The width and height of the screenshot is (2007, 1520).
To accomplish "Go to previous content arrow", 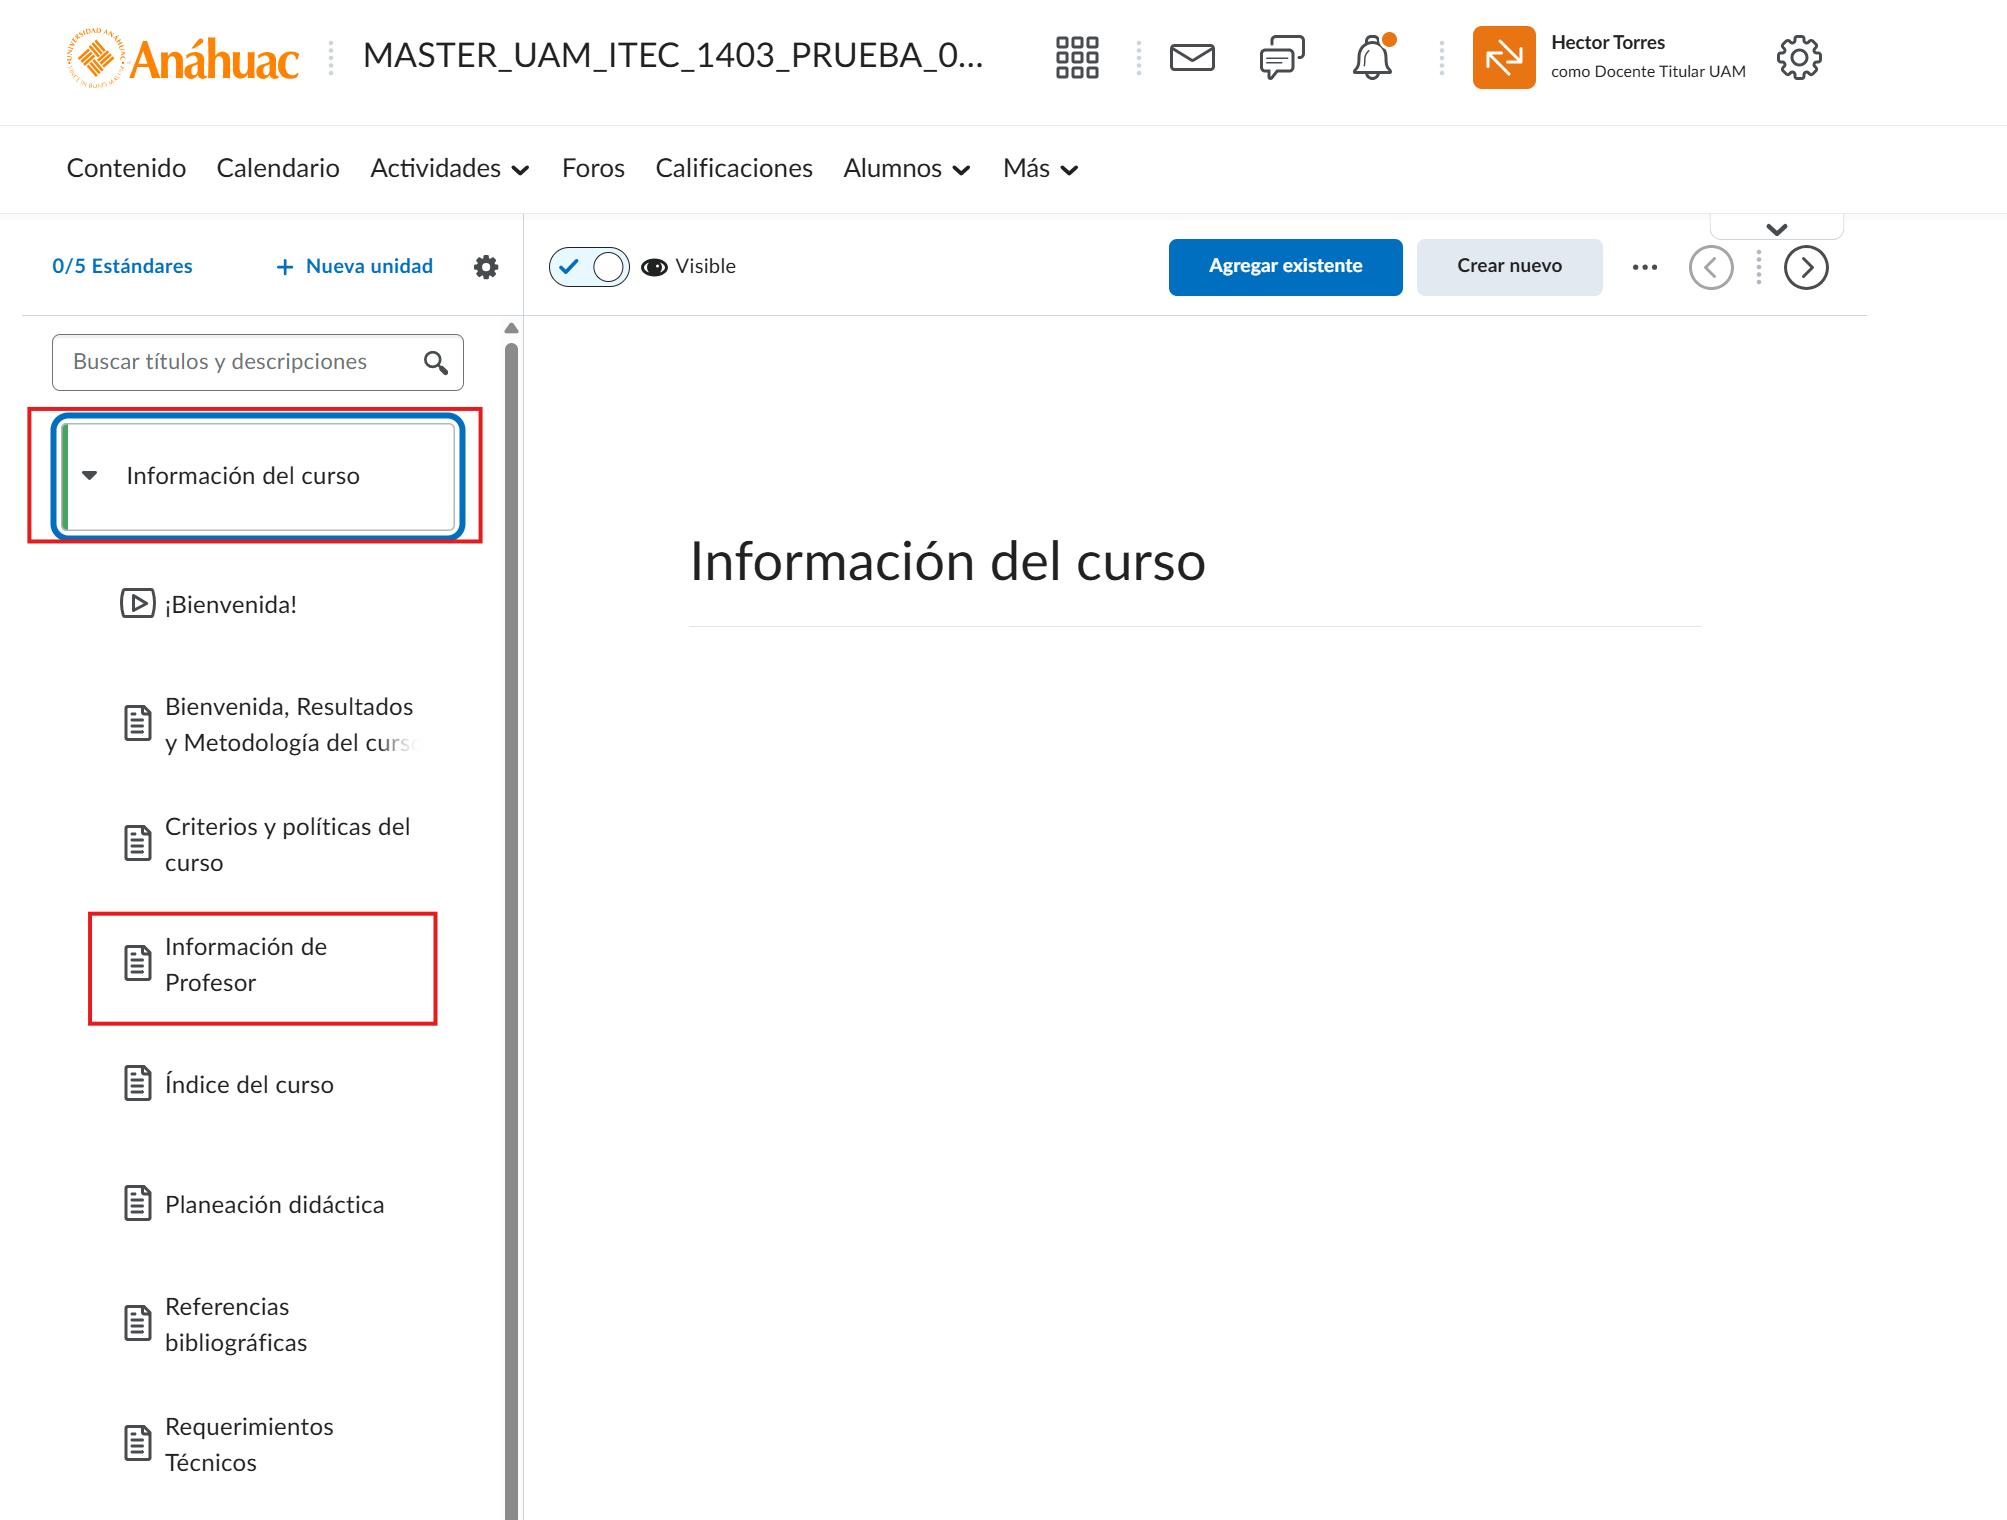I will pos(1711,267).
